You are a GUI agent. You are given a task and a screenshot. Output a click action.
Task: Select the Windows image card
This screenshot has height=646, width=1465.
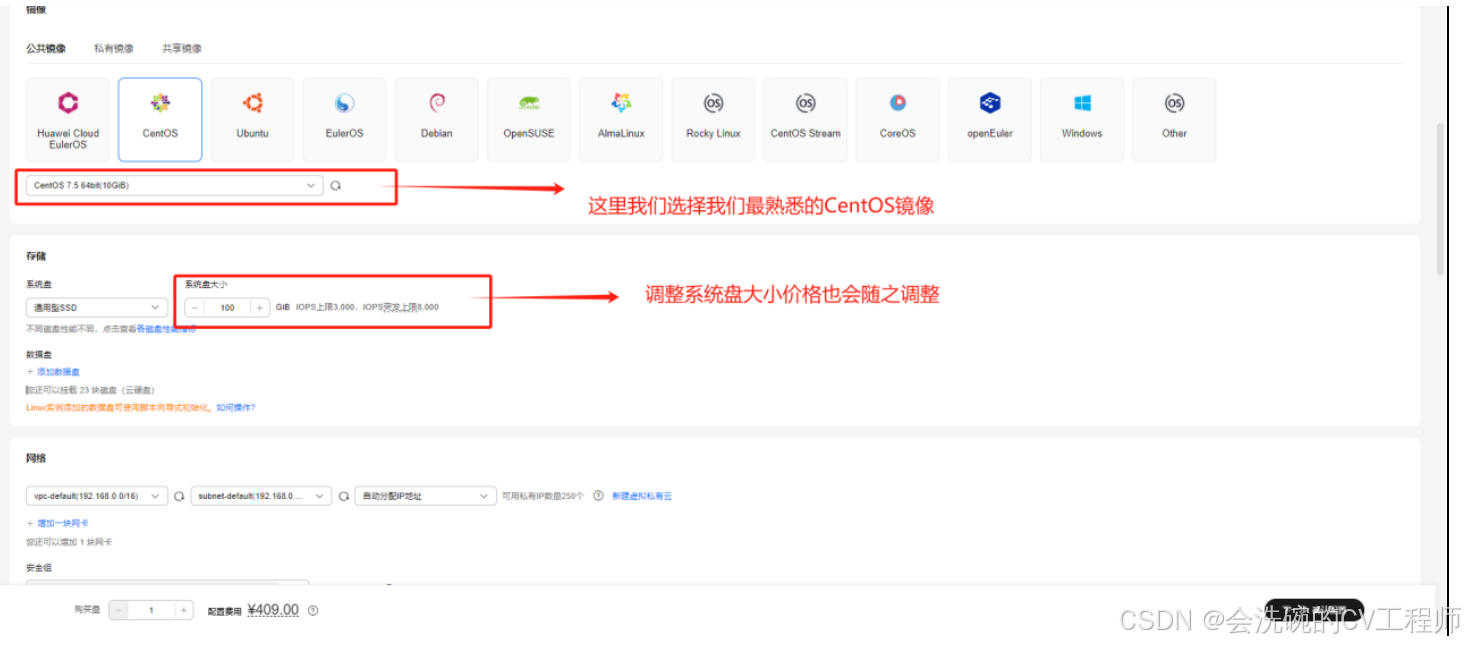coord(1081,120)
